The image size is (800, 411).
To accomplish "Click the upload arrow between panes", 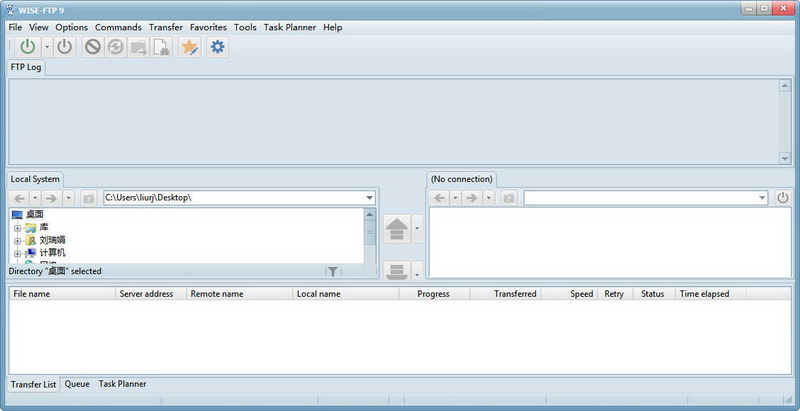I will click(397, 229).
